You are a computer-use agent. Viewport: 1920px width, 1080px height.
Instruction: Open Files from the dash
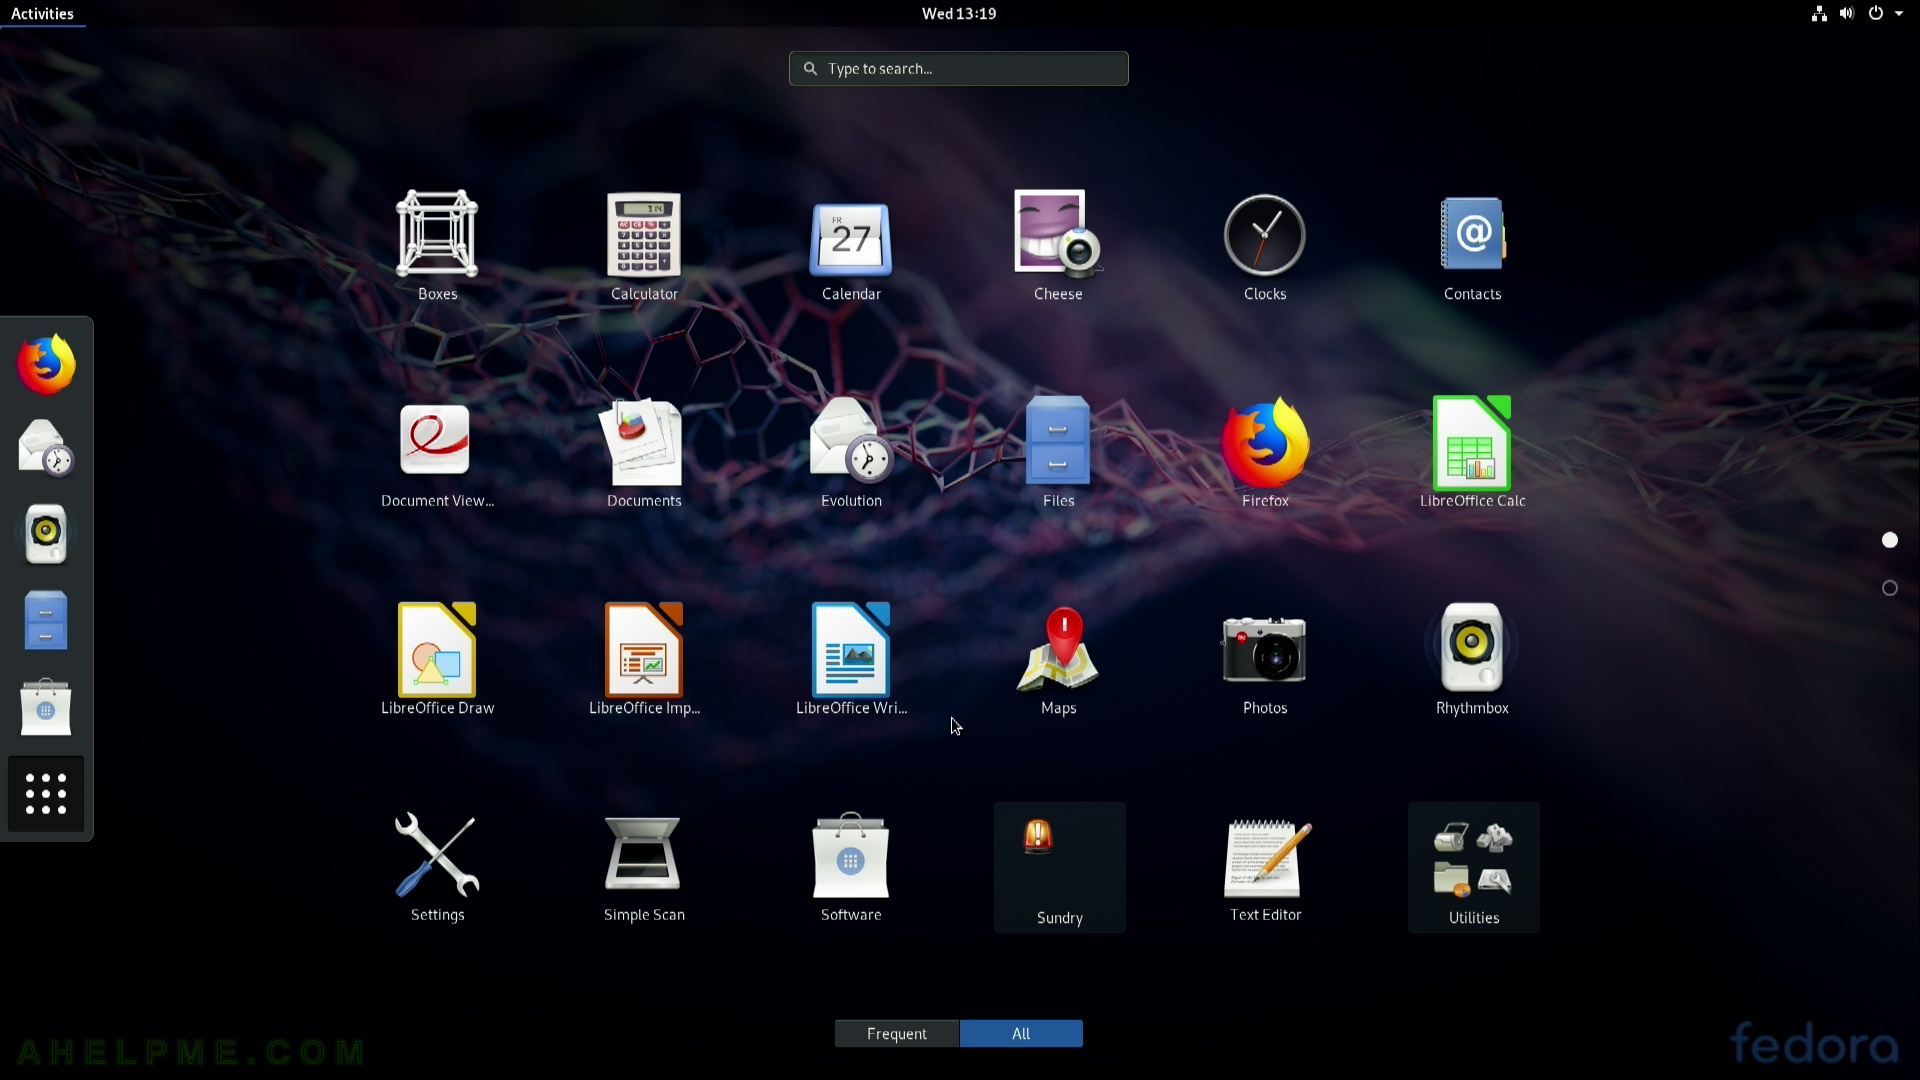(x=46, y=620)
